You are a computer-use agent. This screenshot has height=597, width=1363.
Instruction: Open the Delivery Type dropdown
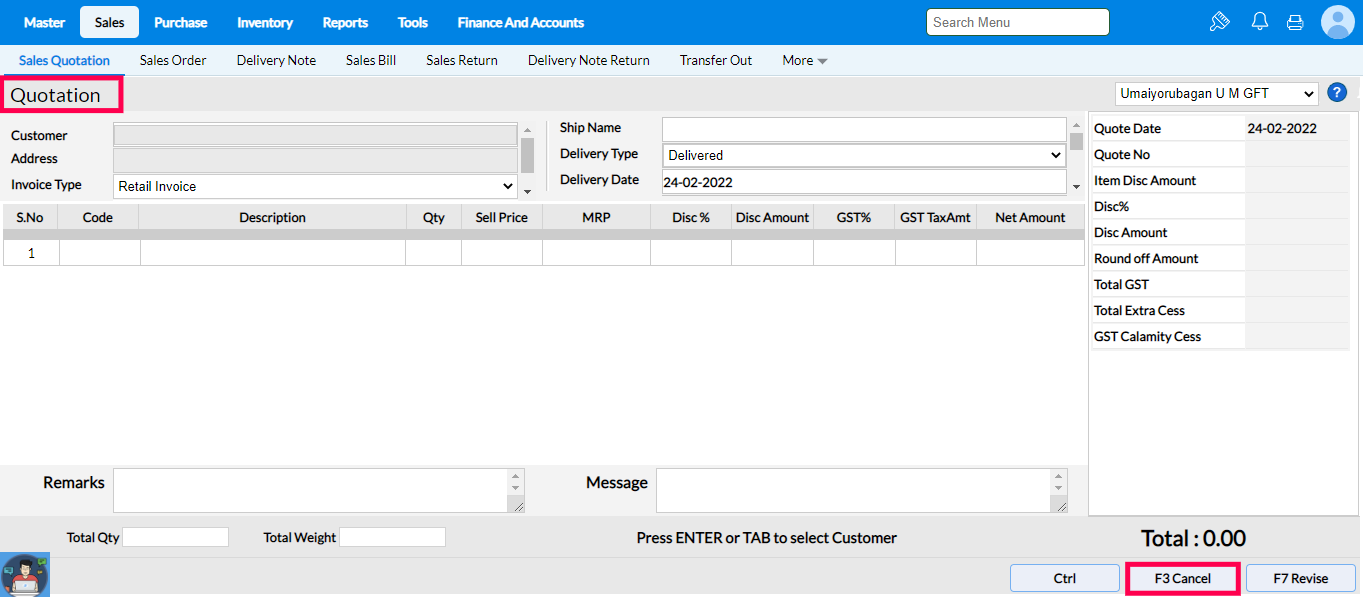pyautogui.click(x=864, y=155)
